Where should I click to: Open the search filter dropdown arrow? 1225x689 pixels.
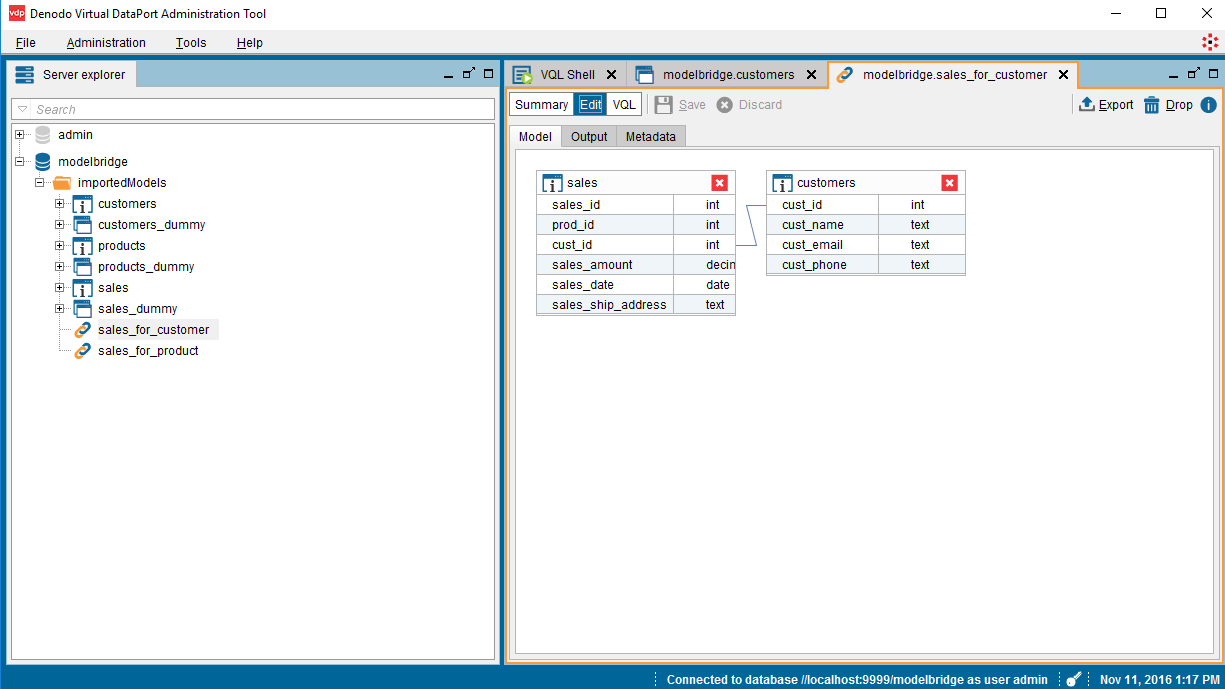coord(23,109)
